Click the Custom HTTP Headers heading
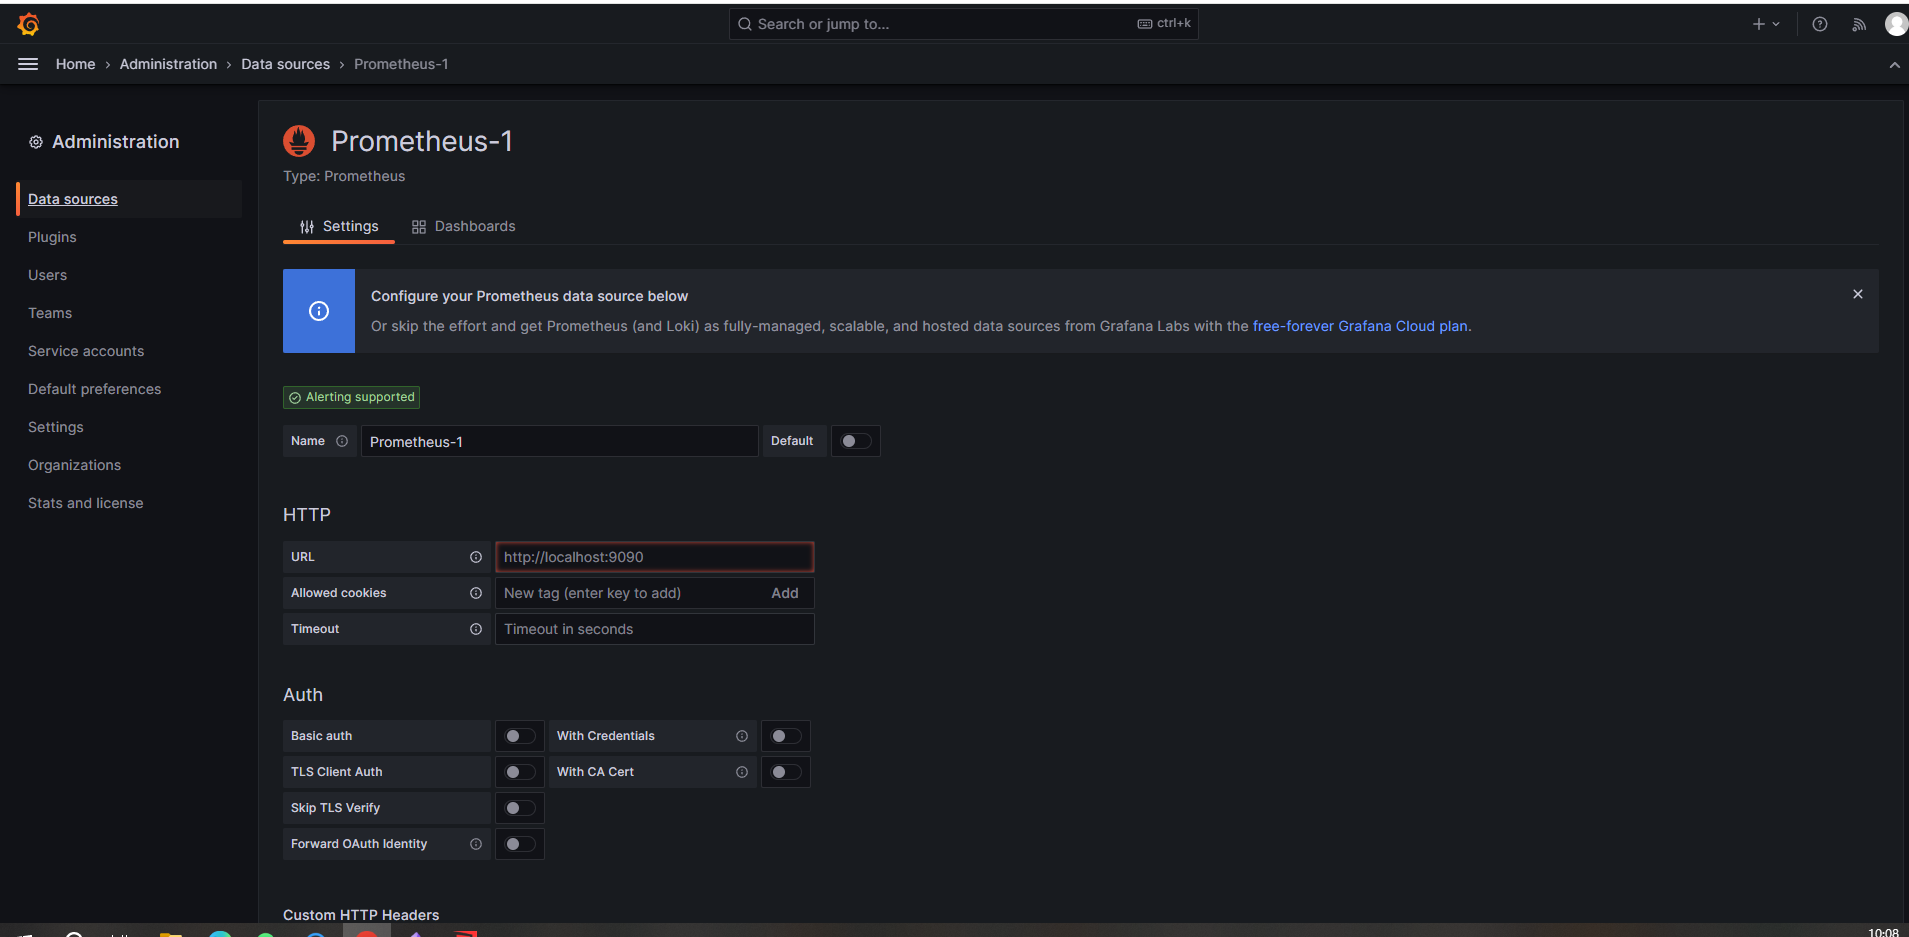This screenshot has height=937, width=1909. click(361, 914)
